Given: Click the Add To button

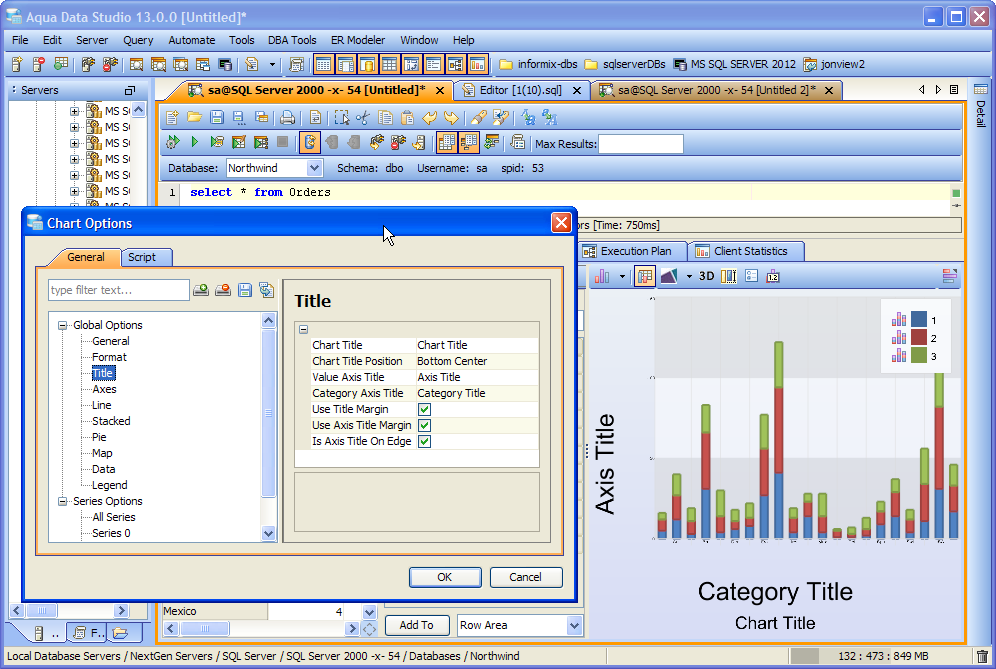Looking at the screenshot, I should pyautogui.click(x=416, y=625).
